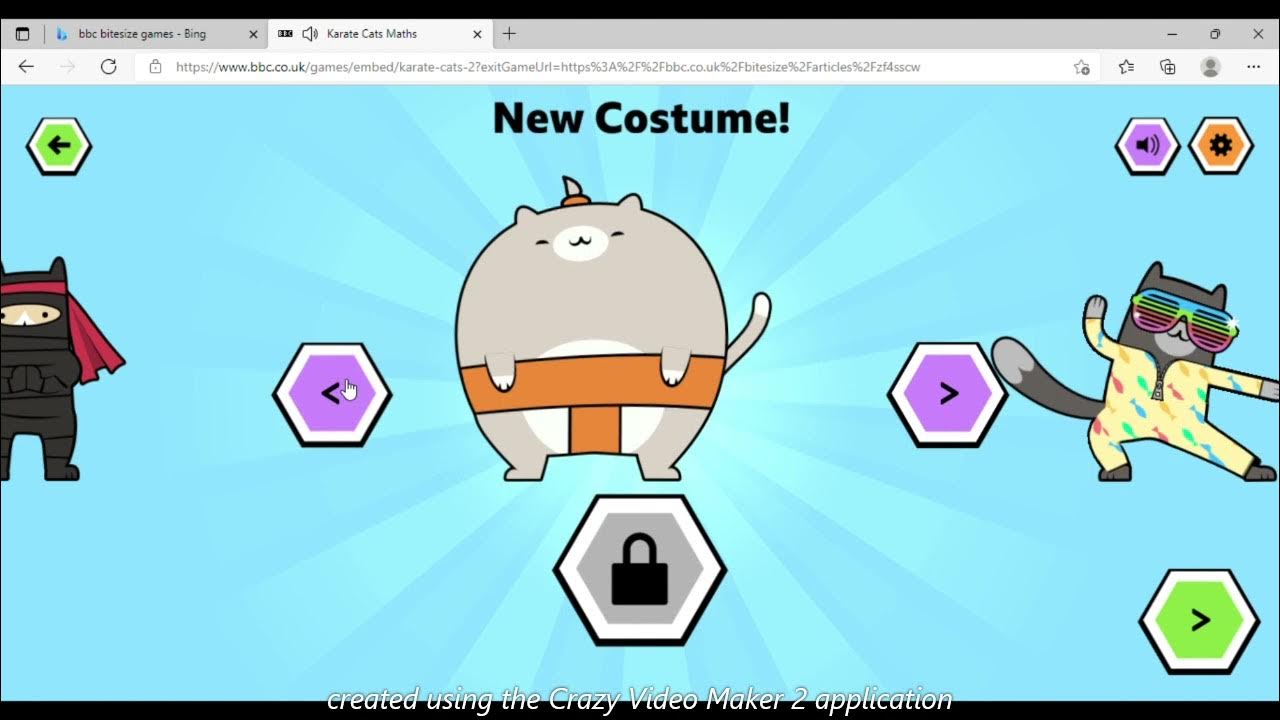Viewport: 1280px width, 720px height.
Task: View site information lock icon
Action: point(155,67)
